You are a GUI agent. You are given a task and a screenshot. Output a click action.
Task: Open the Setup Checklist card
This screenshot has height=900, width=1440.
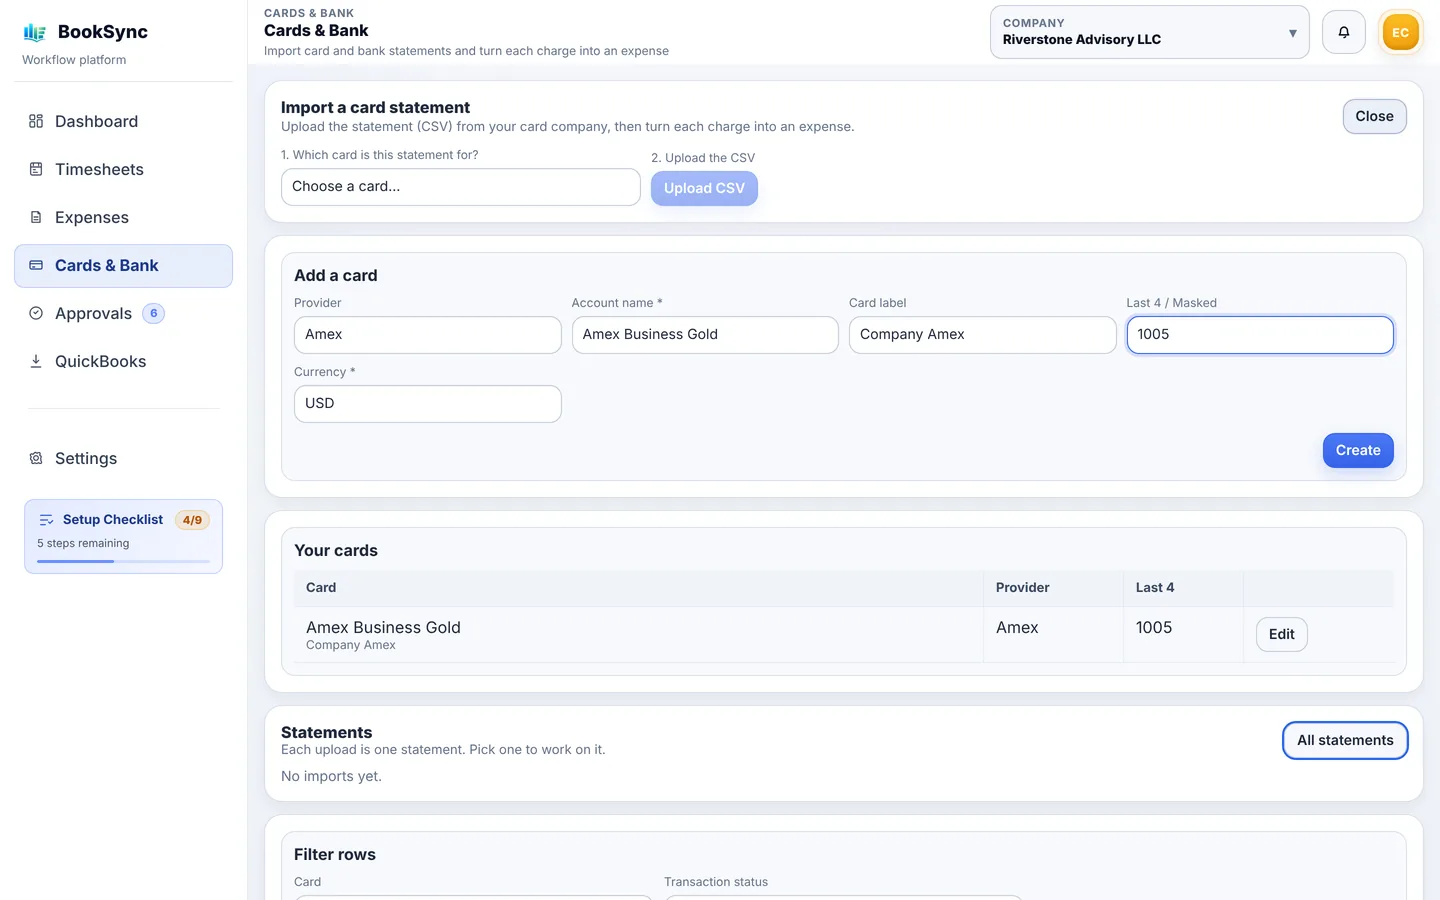click(x=123, y=536)
